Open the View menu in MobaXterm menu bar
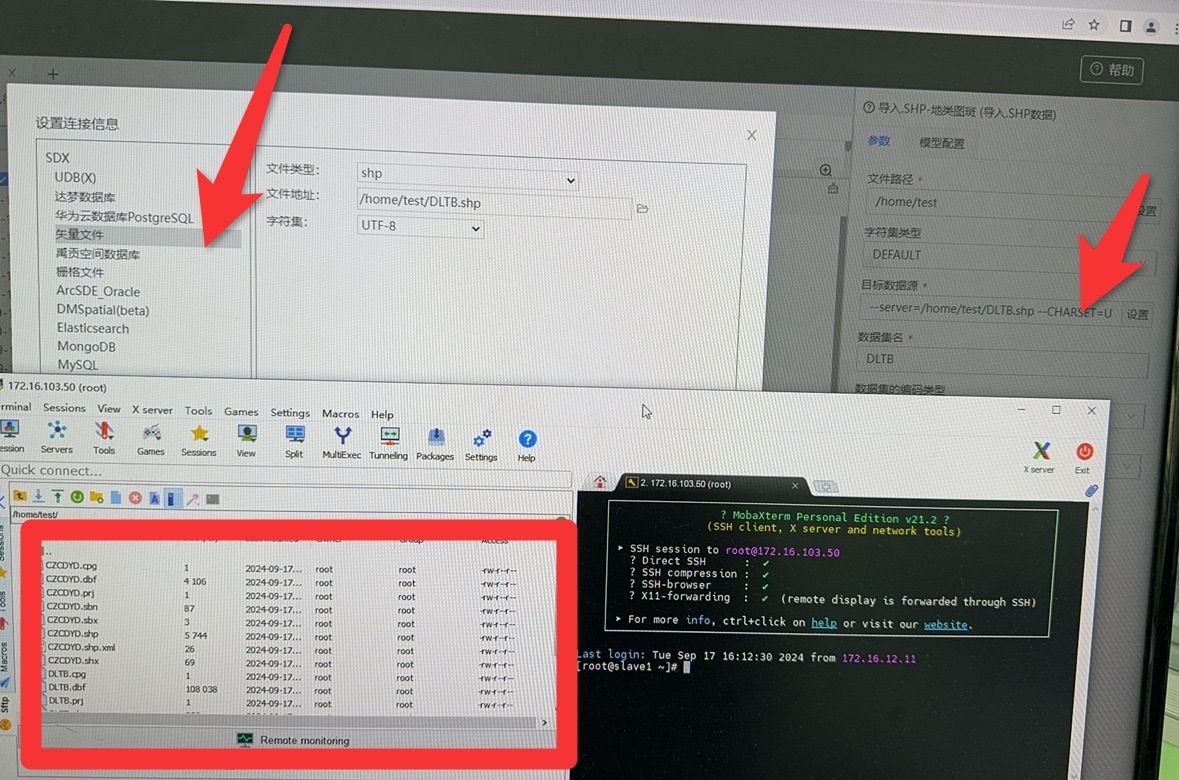 [109, 408]
